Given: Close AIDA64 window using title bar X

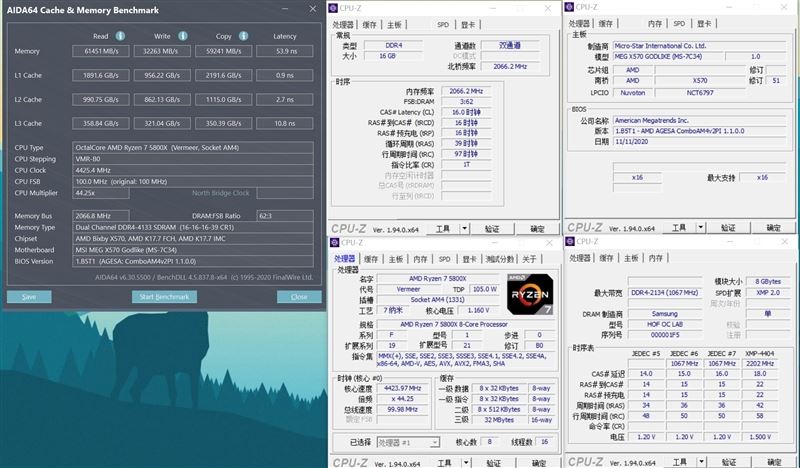Looking at the screenshot, I should click(x=313, y=9).
